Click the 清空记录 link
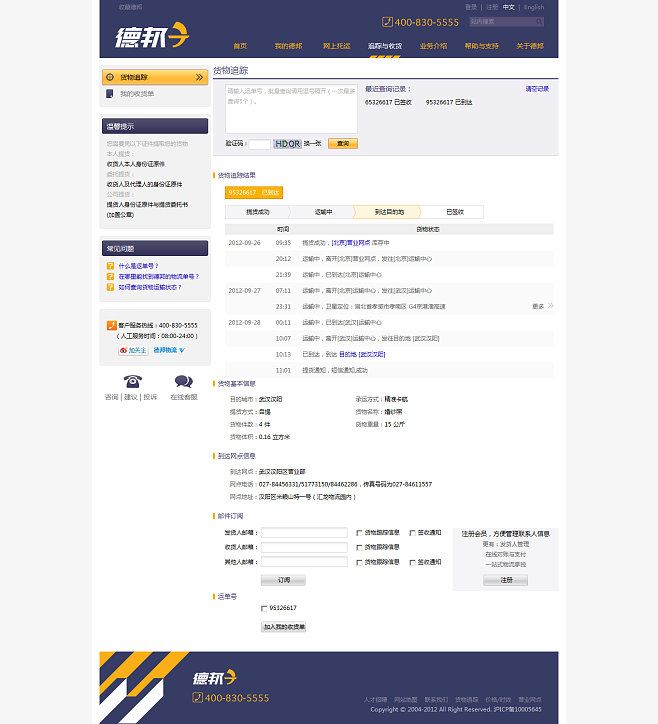This screenshot has width=658, height=724. (x=537, y=89)
